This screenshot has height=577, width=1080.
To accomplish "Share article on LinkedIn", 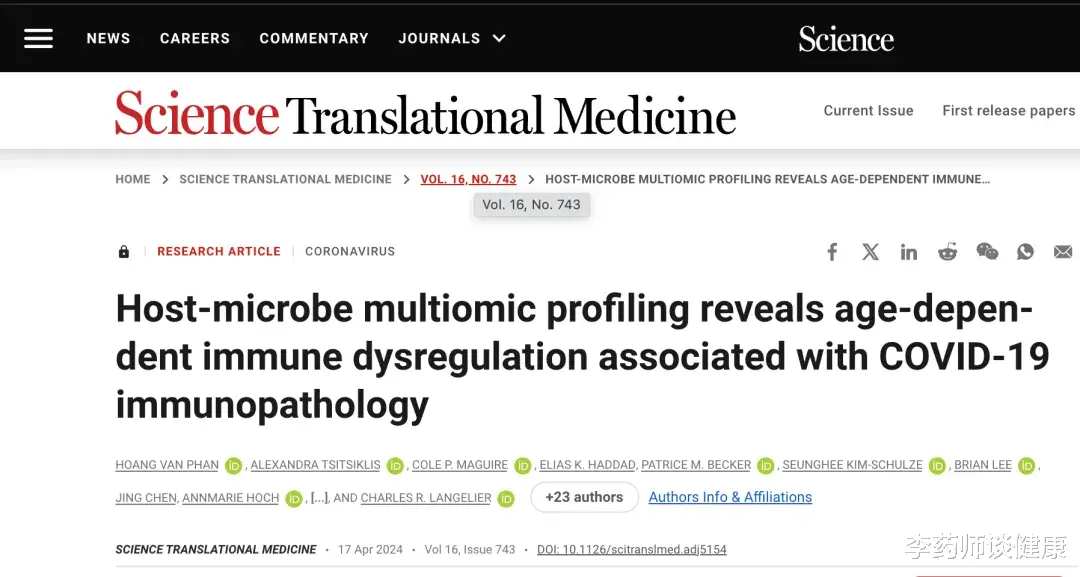I will [908, 252].
